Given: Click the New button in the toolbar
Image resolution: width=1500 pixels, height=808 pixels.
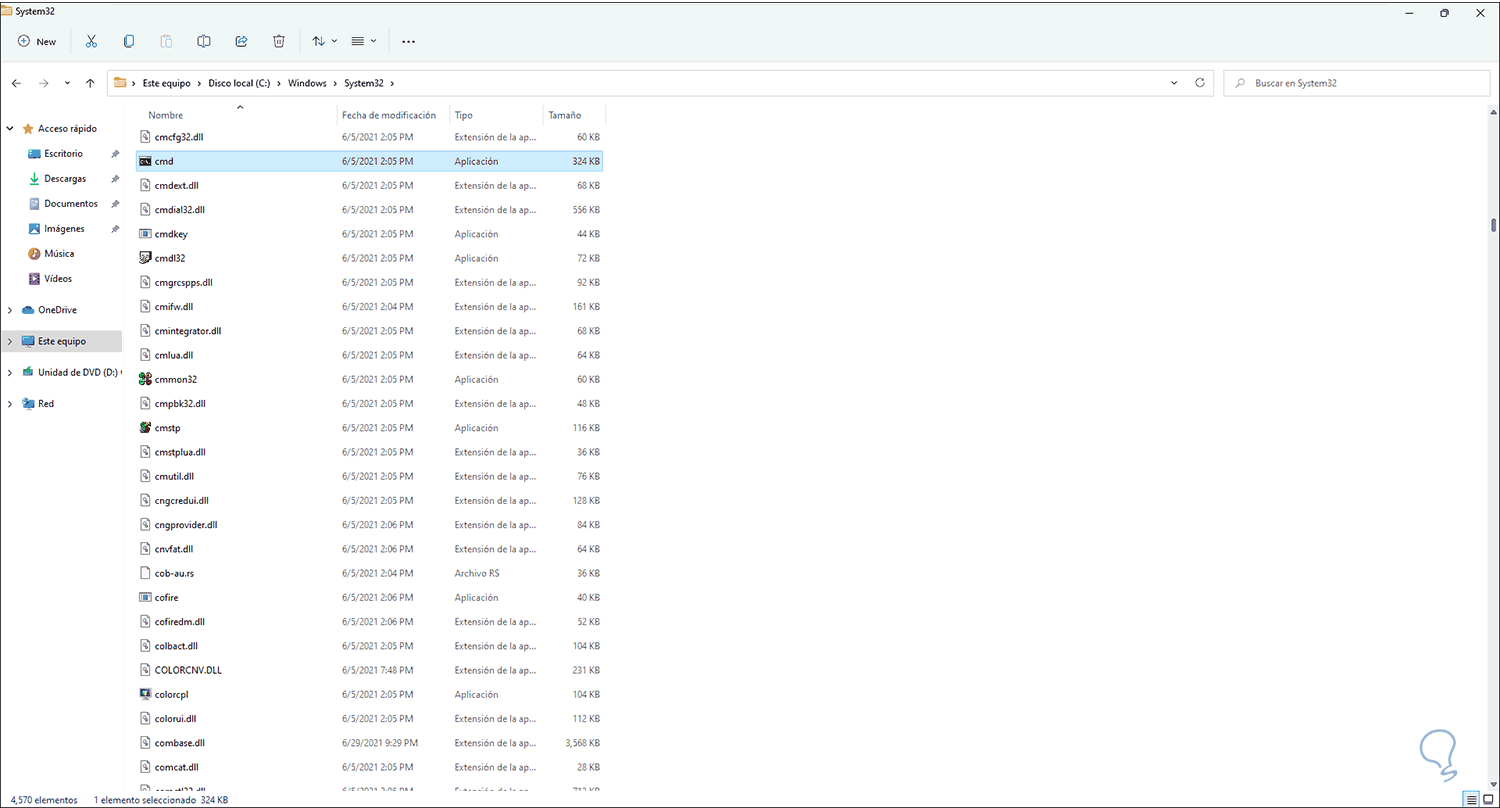Looking at the screenshot, I should point(38,41).
